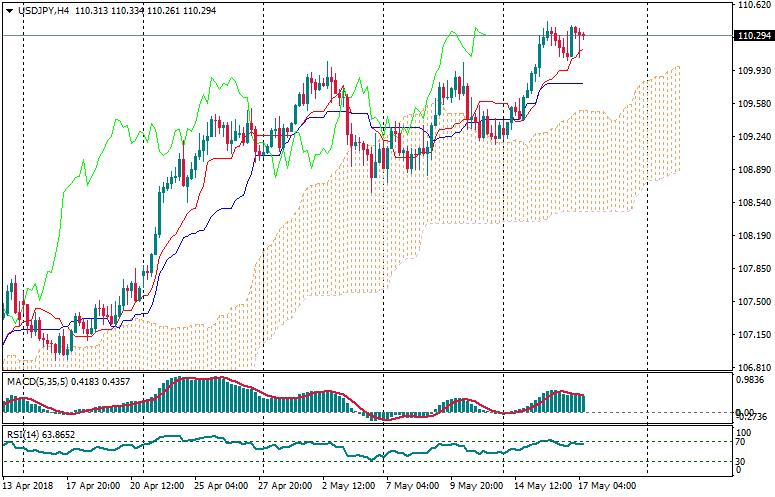This screenshot has width=775, height=497.
Task: Click the RSI 30 level scale label
Action: pos(742,460)
